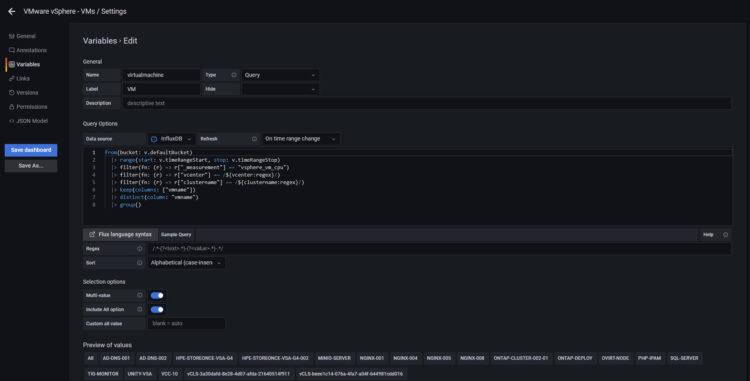This screenshot has height=381, width=750.
Task: Click the HPE-STOREONCE-VSA-04 preview value
Action: pyautogui.click(x=204, y=358)
